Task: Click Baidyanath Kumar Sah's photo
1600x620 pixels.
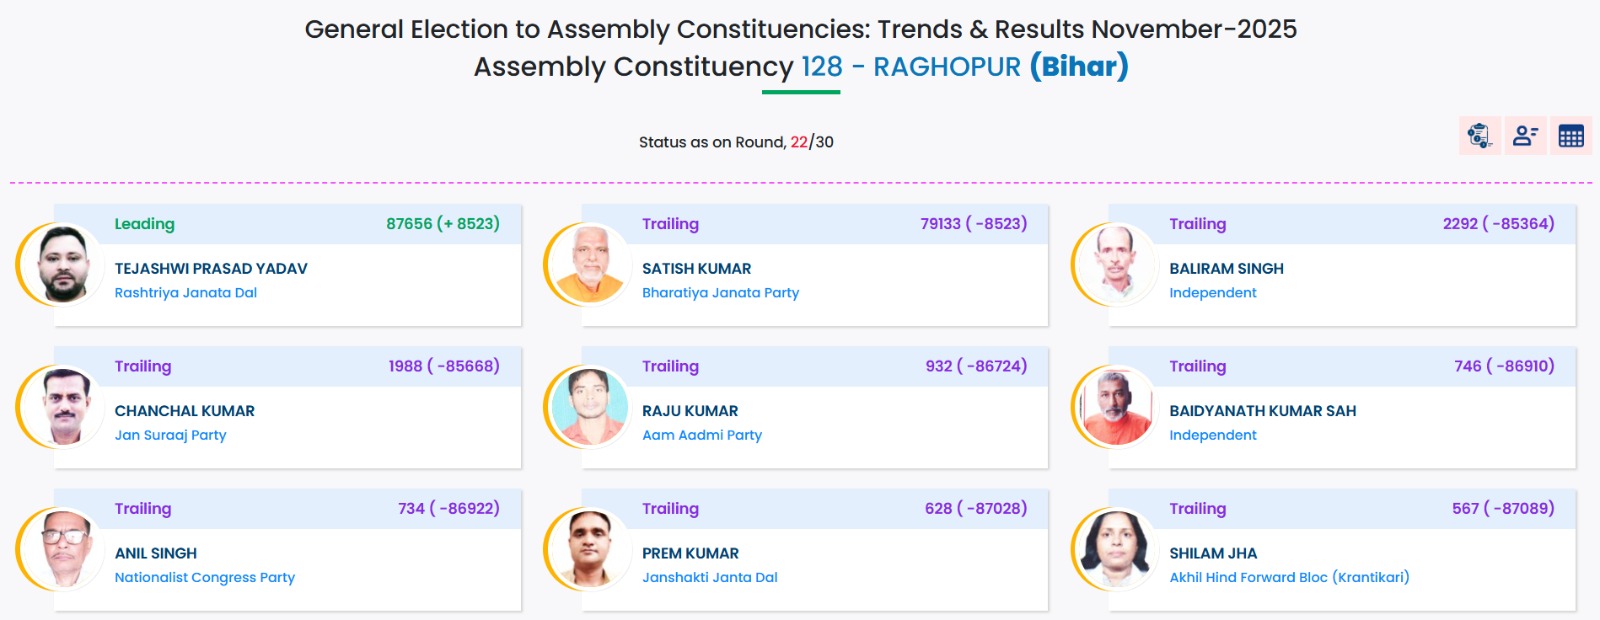Action: tap(1117, 406)
